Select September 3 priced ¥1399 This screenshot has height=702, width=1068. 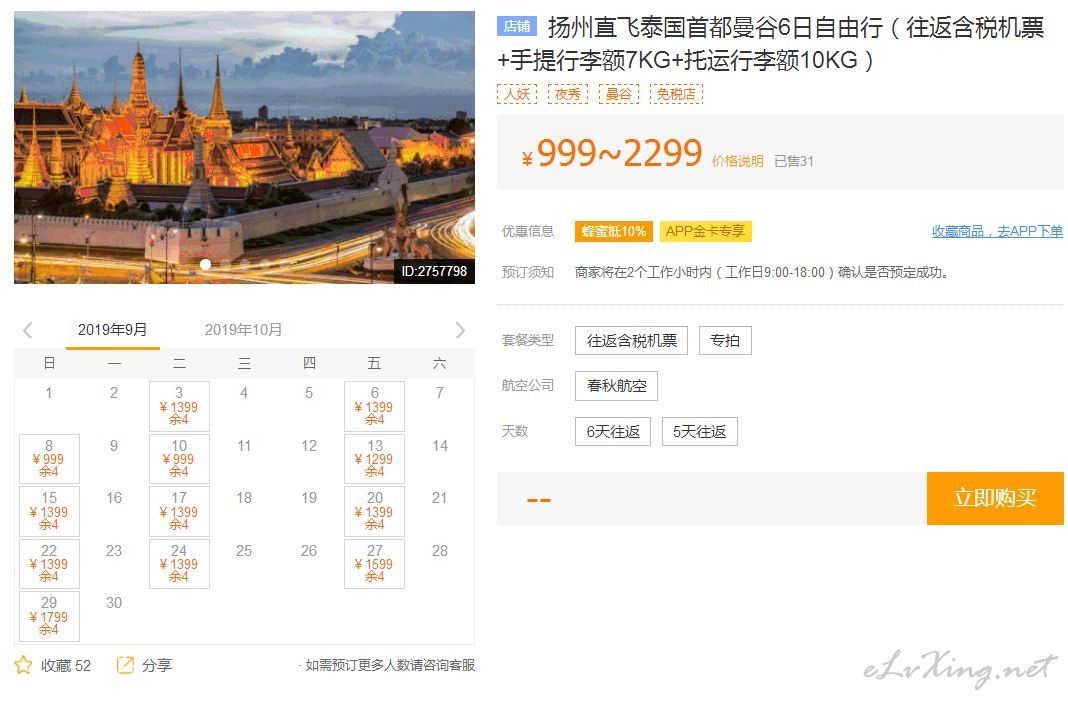pos(179,406)
